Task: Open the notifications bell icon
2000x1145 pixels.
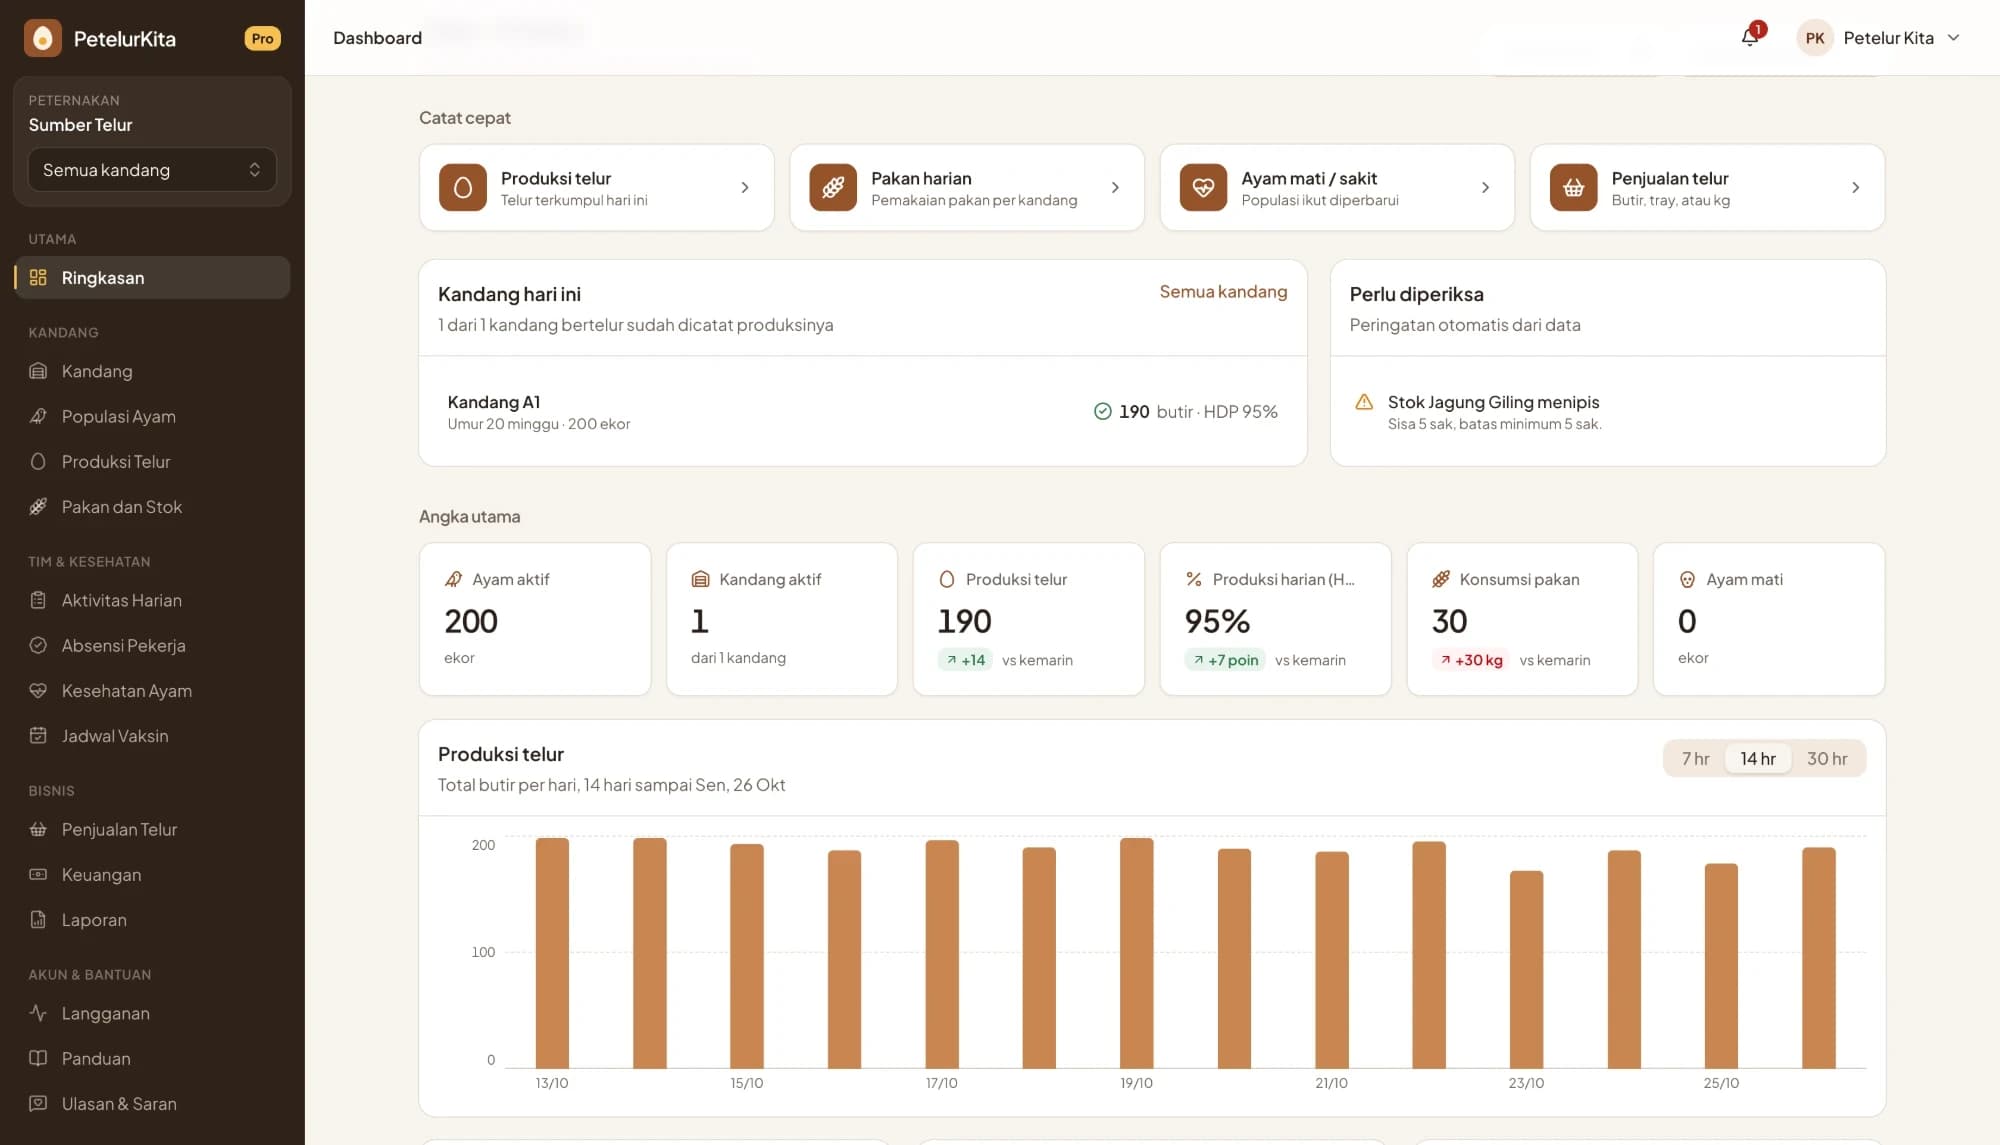Action: point(1749,38)
